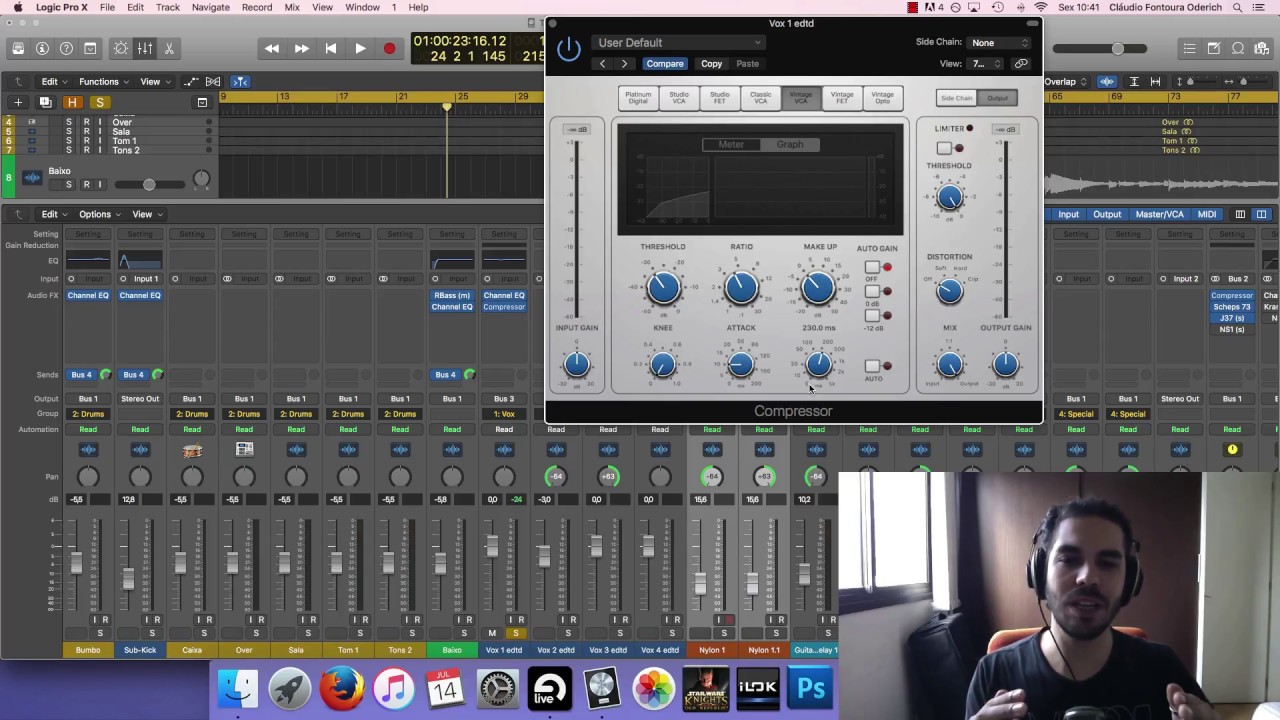Open the User Default preset dropdown
This screenshot has height=720, width=1280.
point(679,43)
